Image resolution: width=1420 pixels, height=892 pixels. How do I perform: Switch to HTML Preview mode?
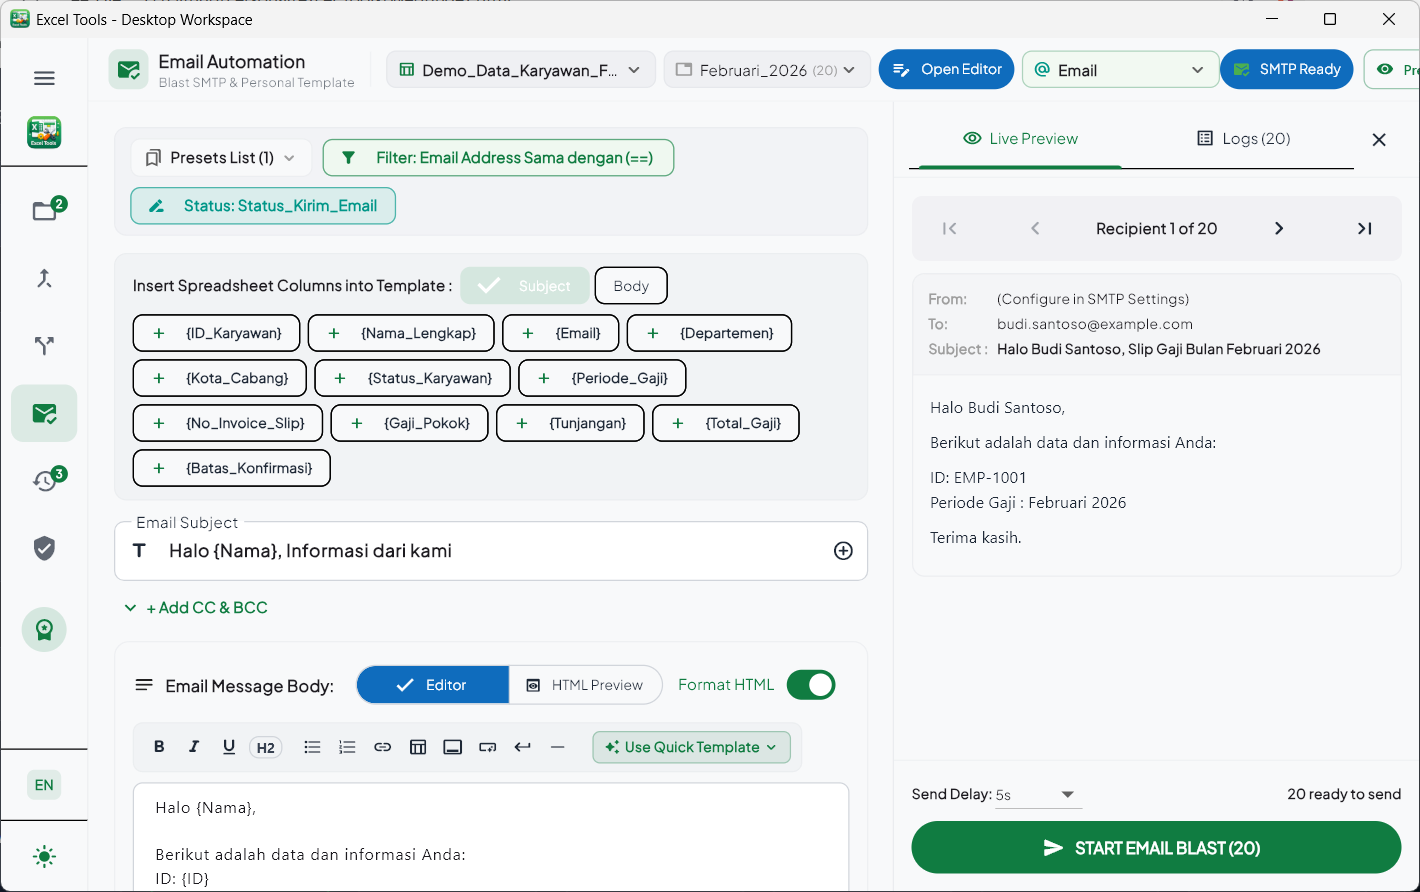pos(586,685)
